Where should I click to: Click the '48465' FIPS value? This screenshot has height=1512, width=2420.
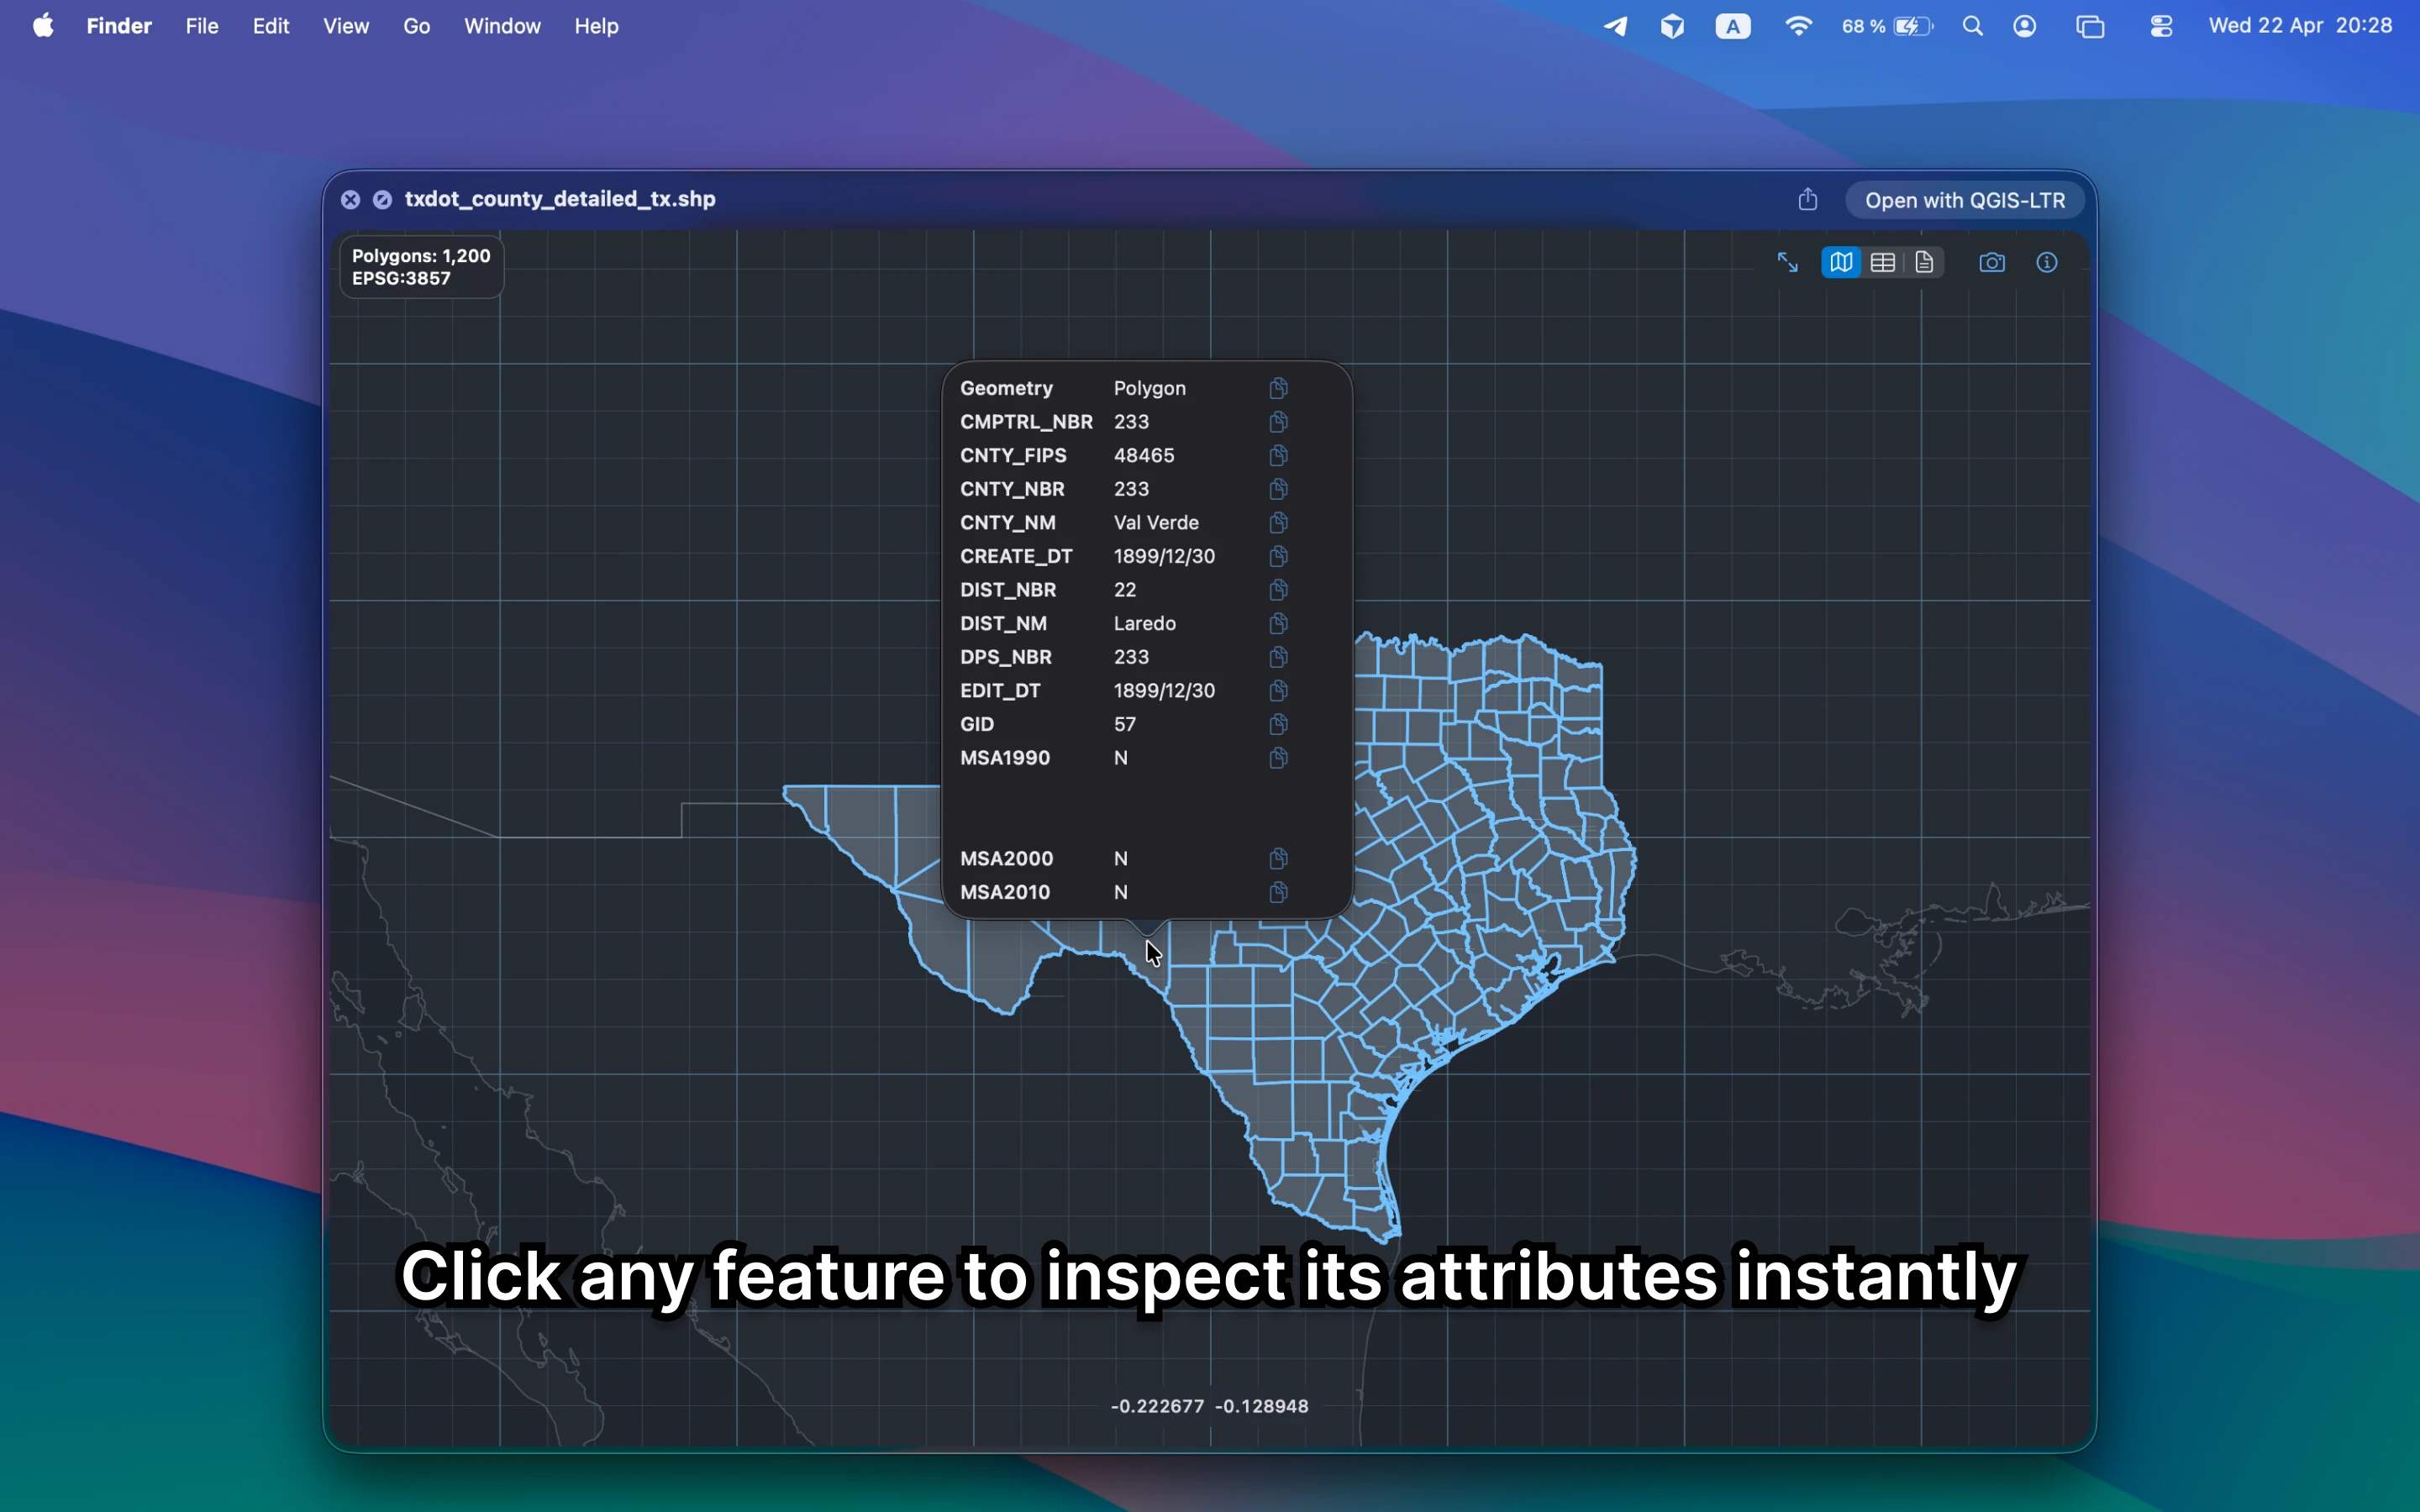pyautogui.click(x=1144, y=455)
